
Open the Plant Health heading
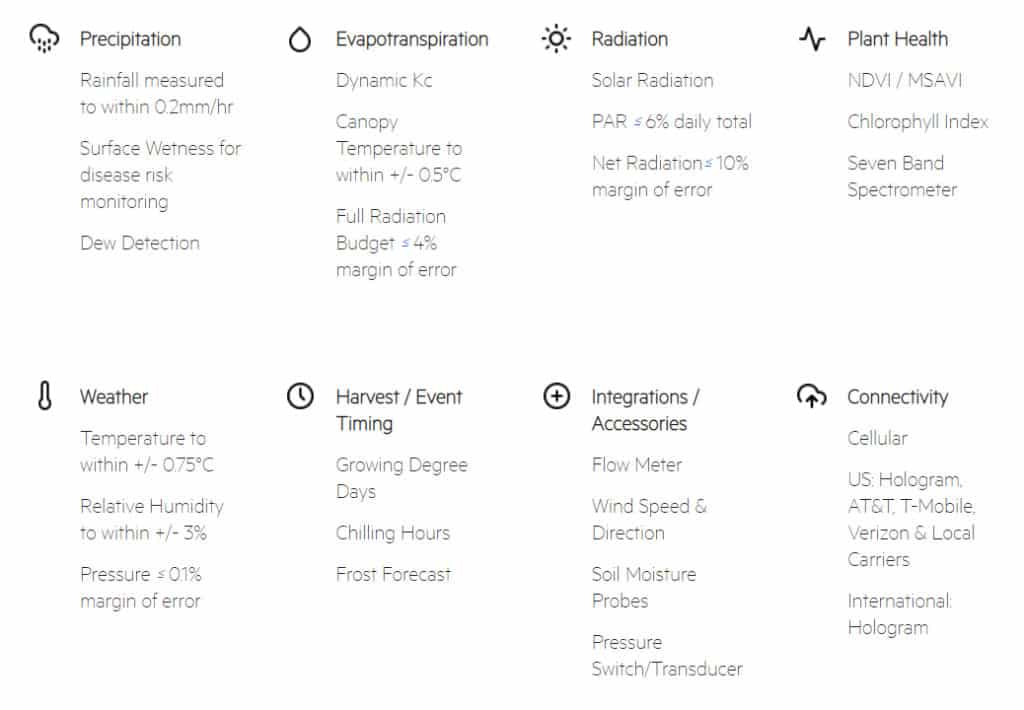(x=897, y=39)
